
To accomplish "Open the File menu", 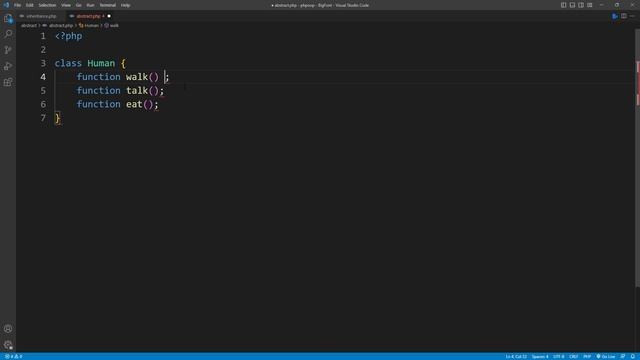I will tap(18, 5).
